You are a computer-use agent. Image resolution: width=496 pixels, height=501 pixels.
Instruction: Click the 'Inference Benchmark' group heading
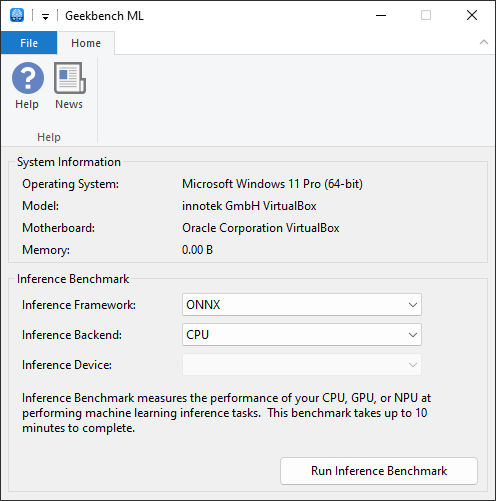click(x=73, y=279)
